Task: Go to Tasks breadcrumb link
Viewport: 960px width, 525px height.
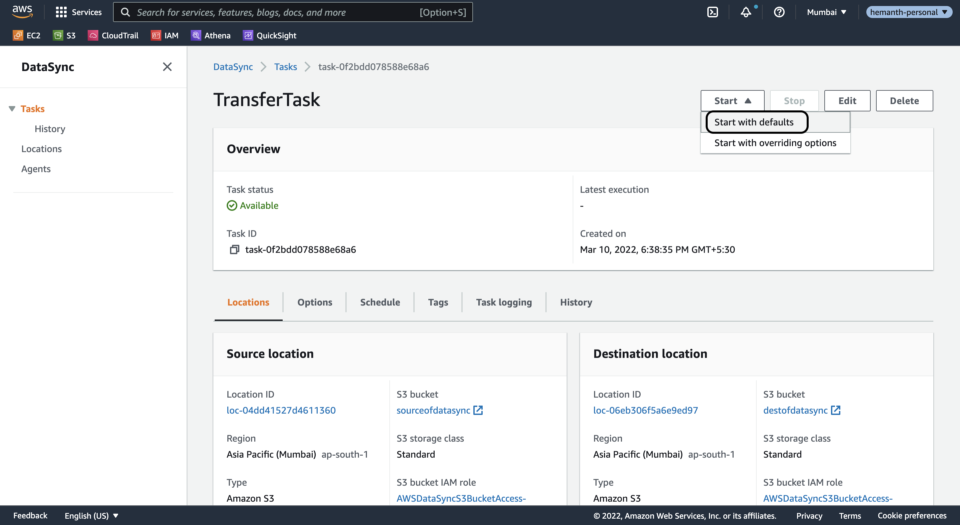Action: coord(285,67)
